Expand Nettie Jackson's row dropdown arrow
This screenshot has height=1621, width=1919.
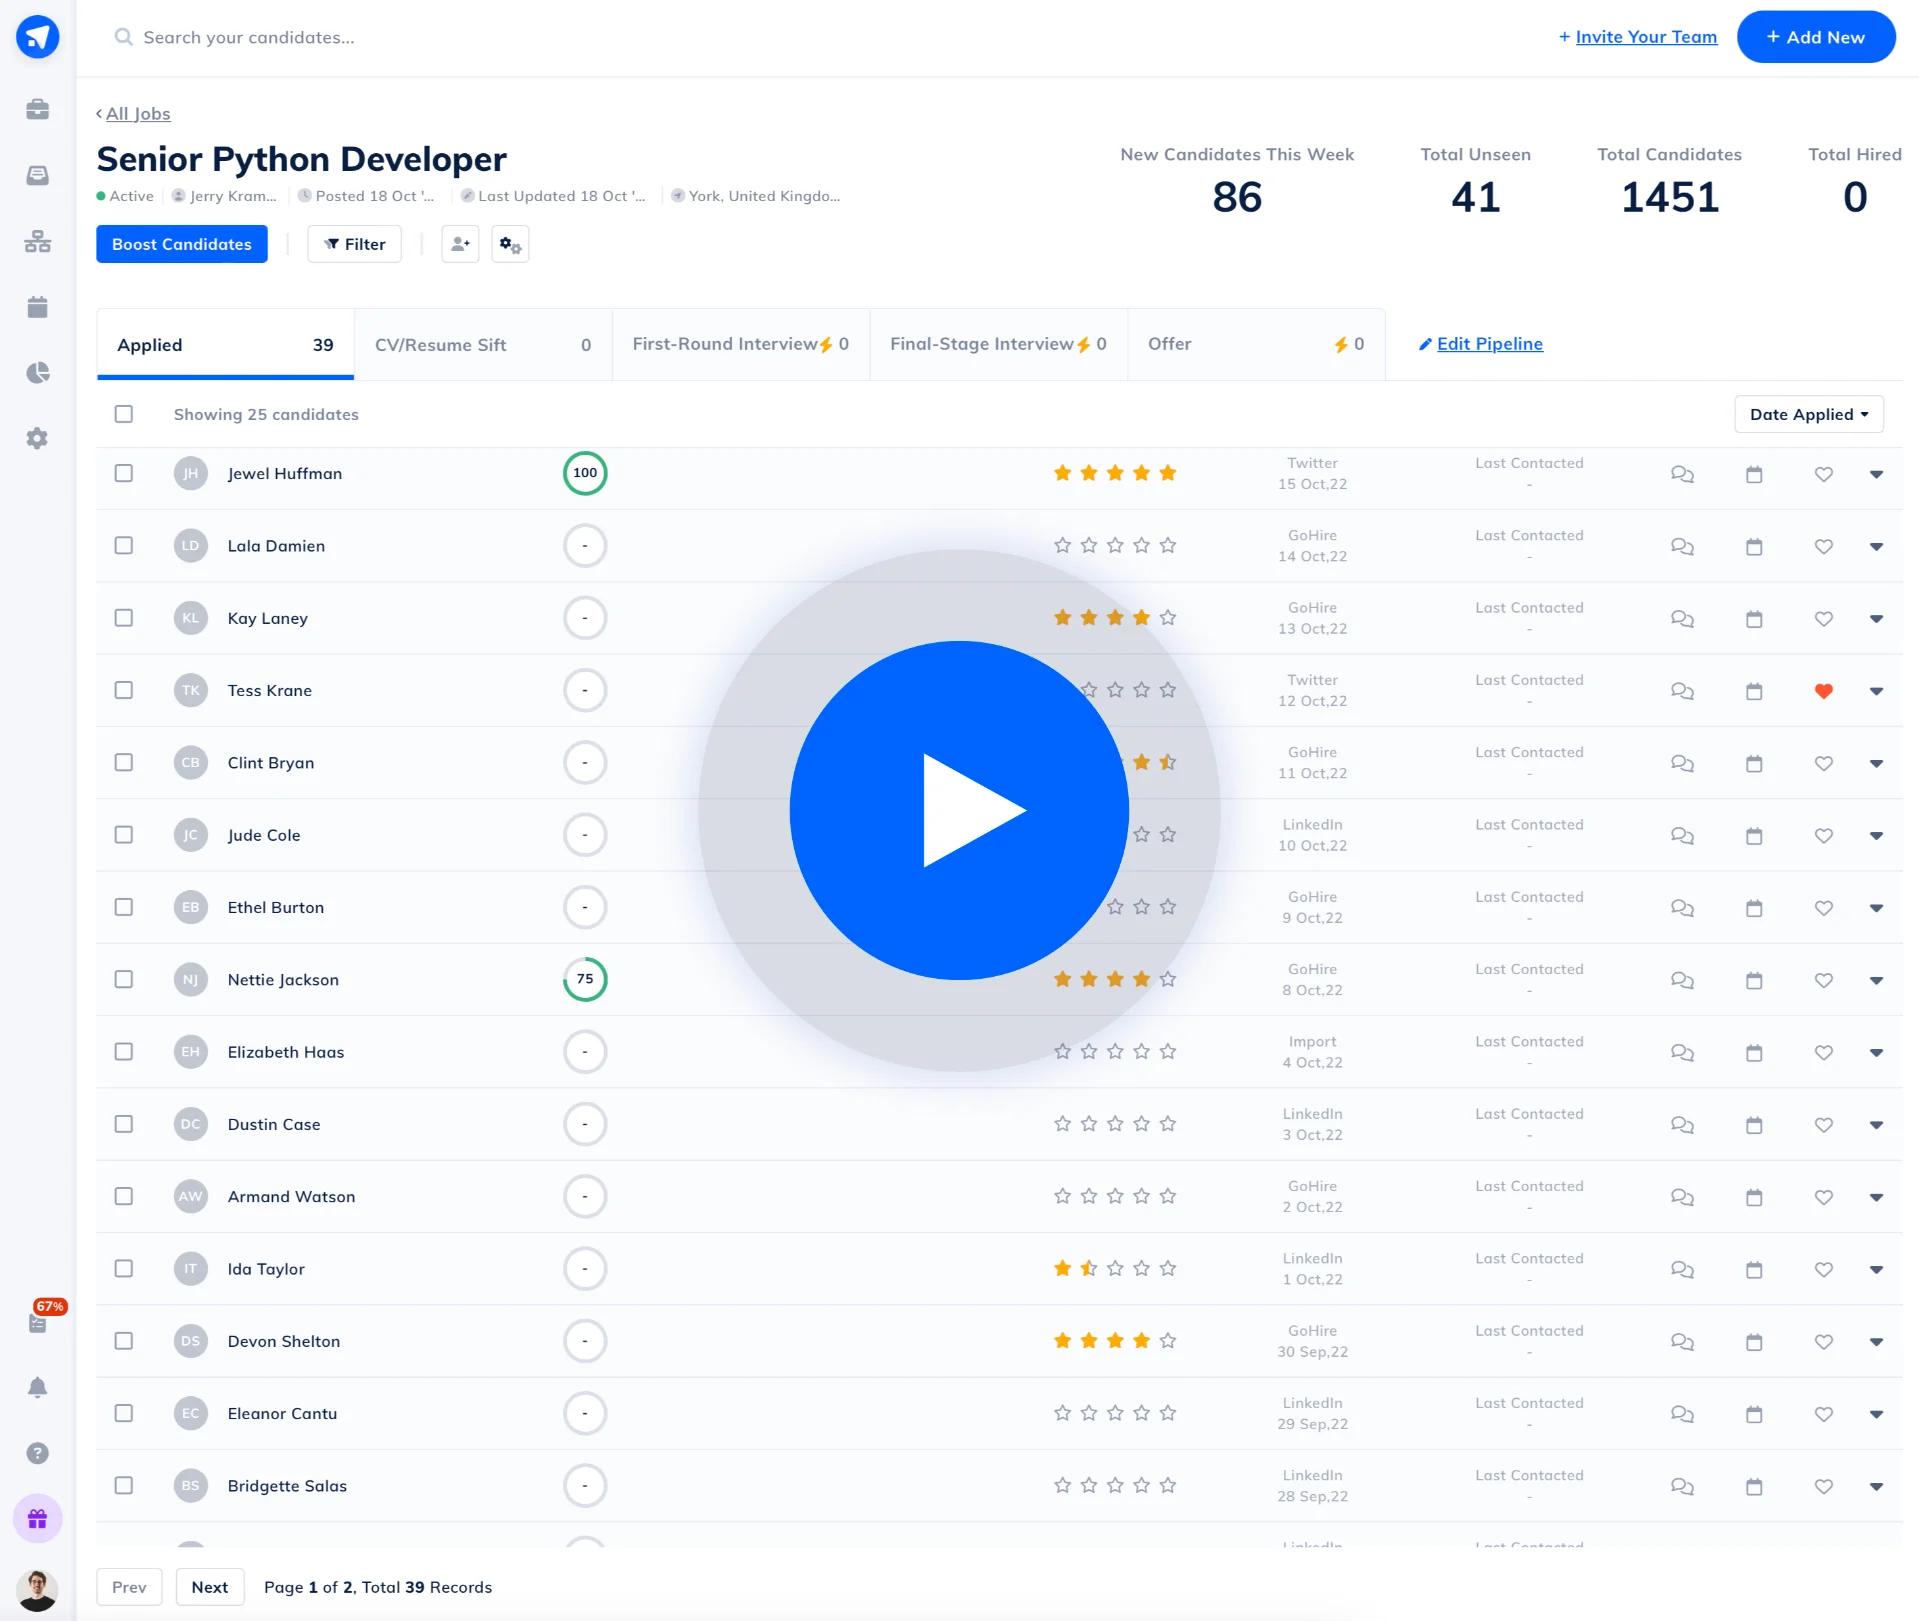[x=1876, y=980]
